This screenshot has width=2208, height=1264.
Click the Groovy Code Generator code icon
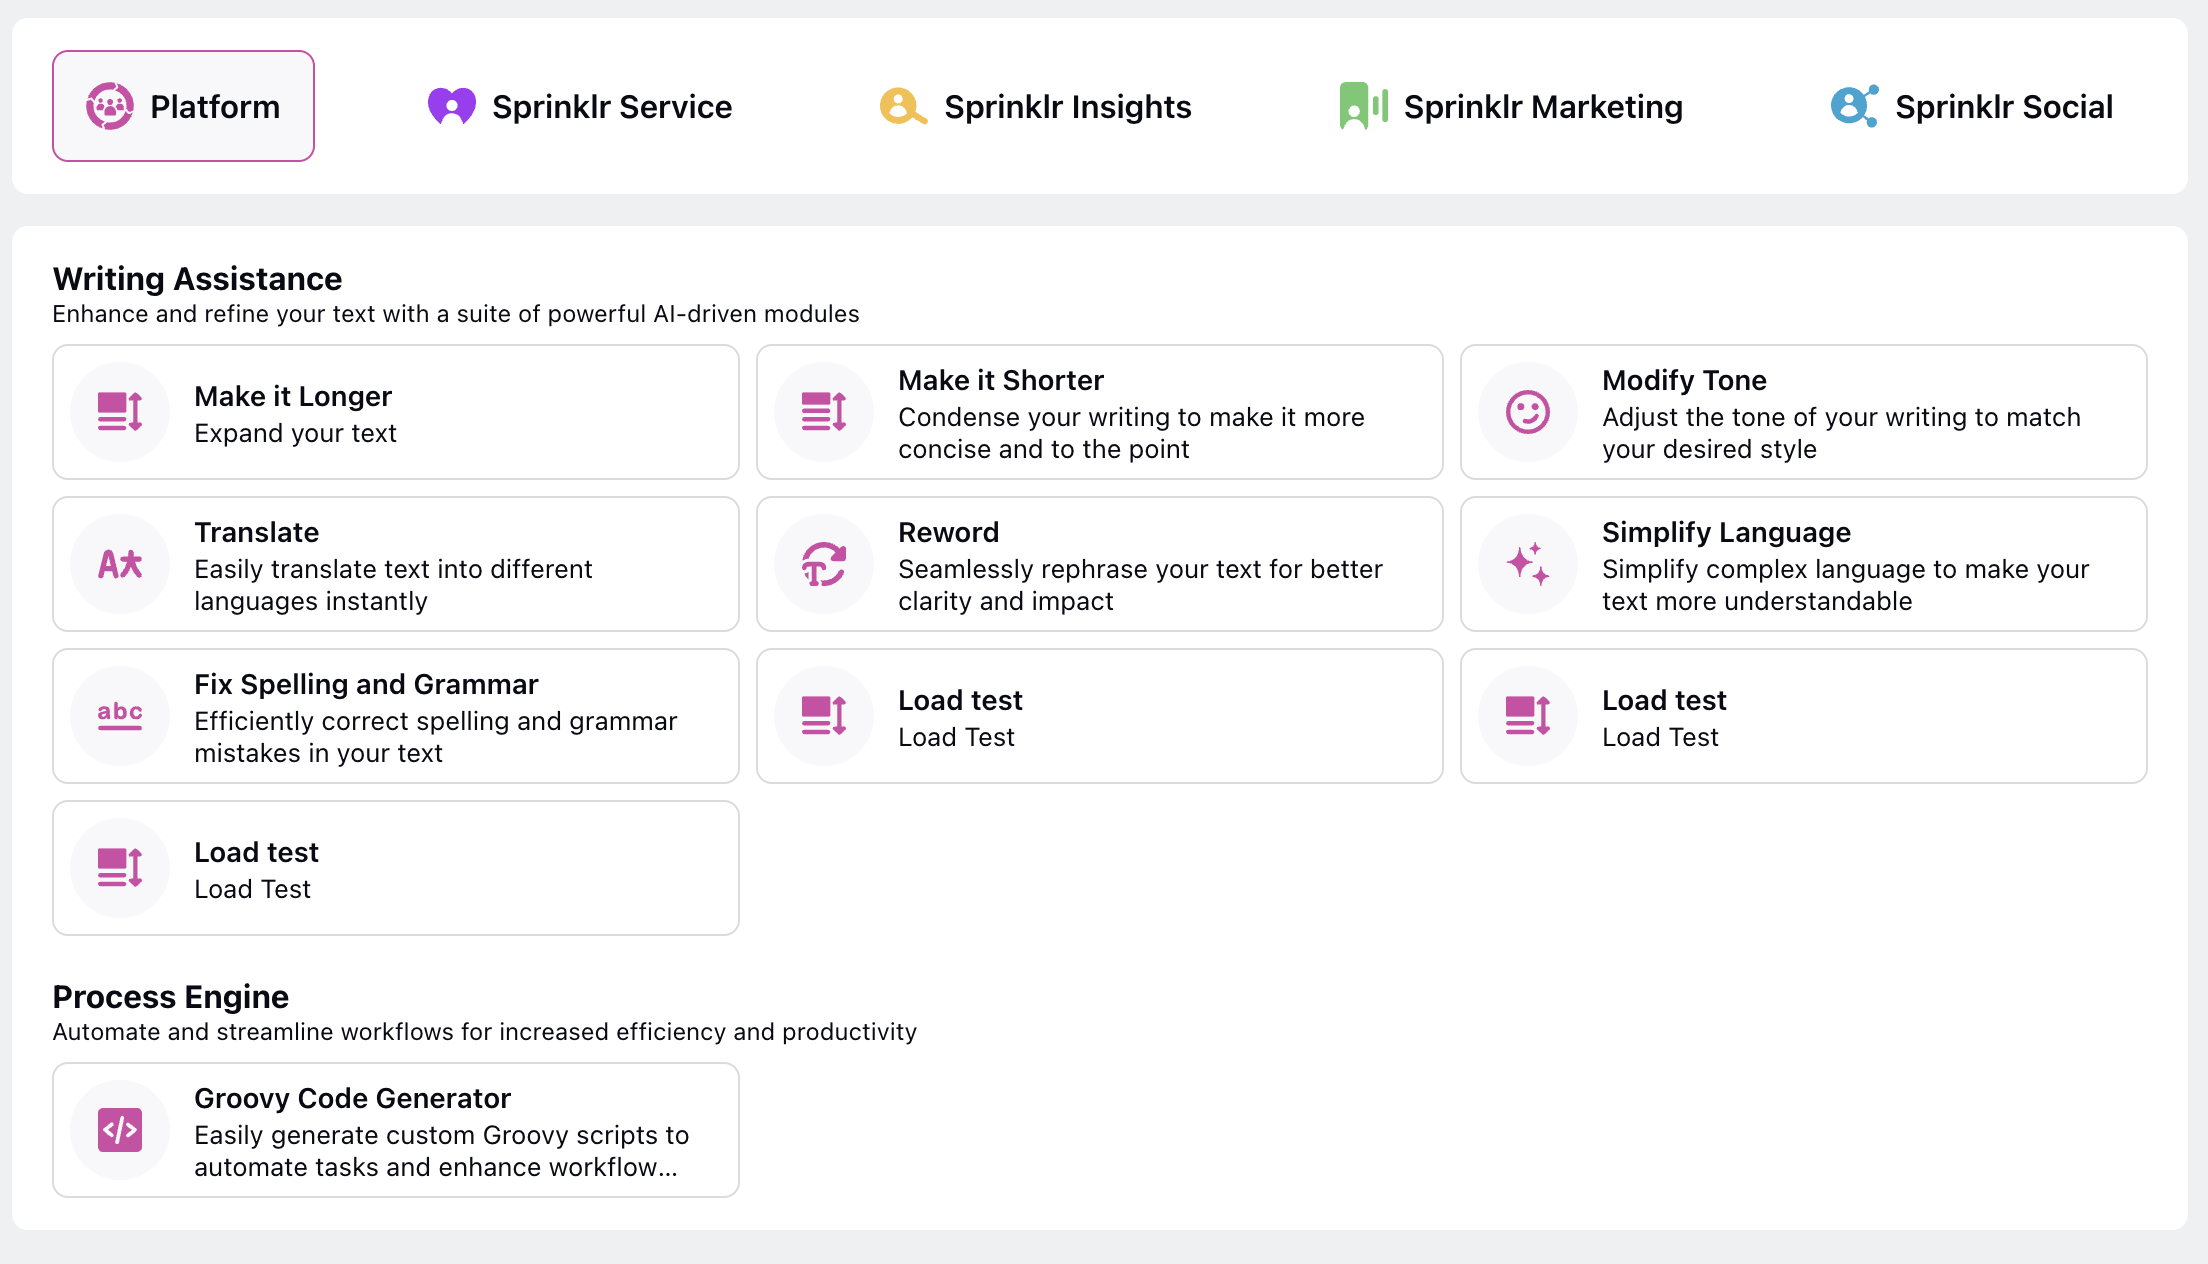tap(120, 1130)
